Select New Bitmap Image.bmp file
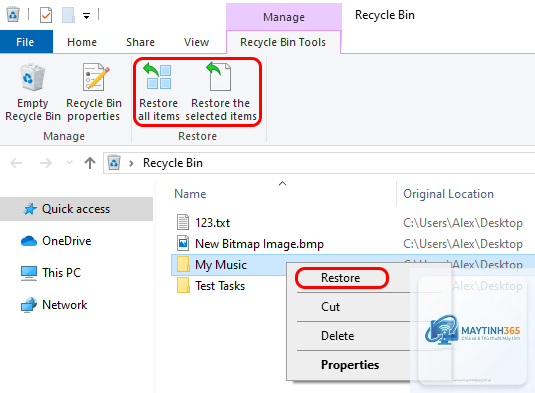 [x=259, y=244]
